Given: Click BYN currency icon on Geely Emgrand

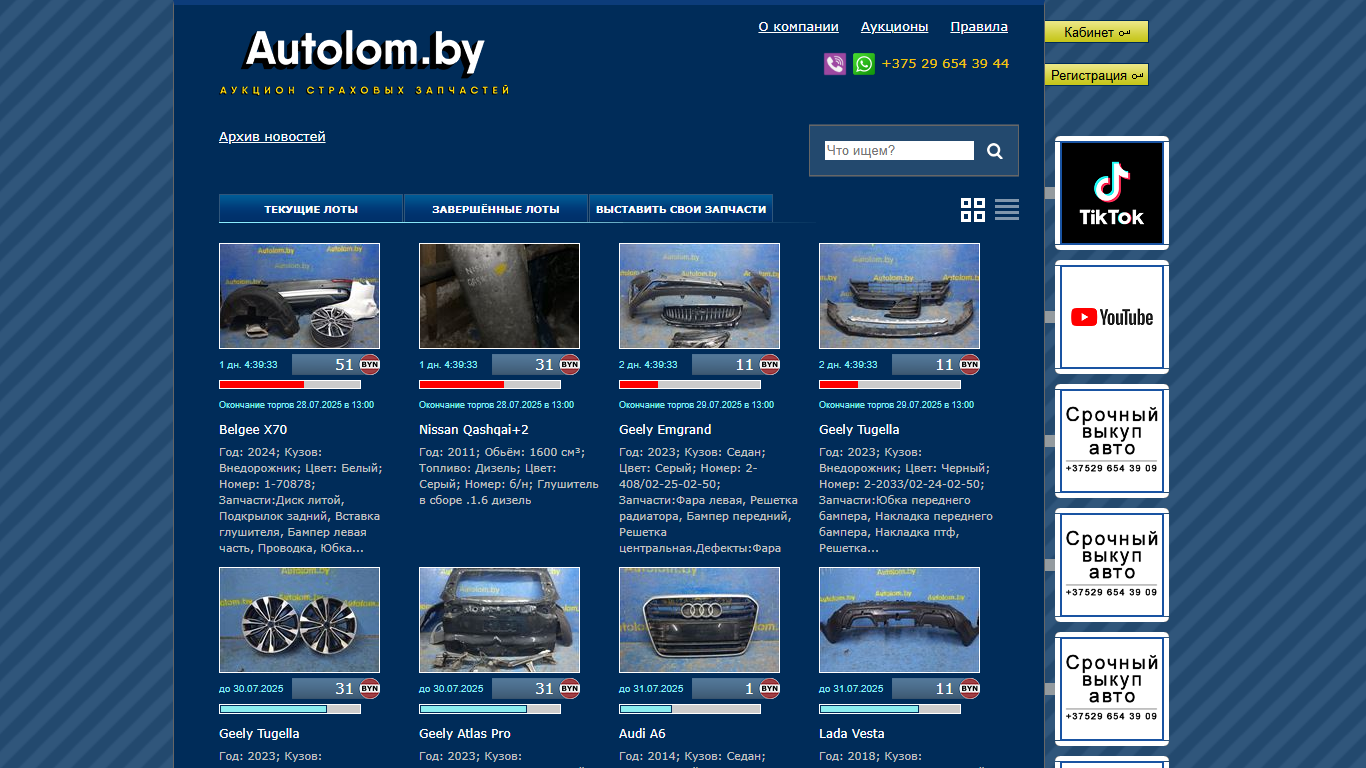Looking at the screenshot, I should coord(770,364).
